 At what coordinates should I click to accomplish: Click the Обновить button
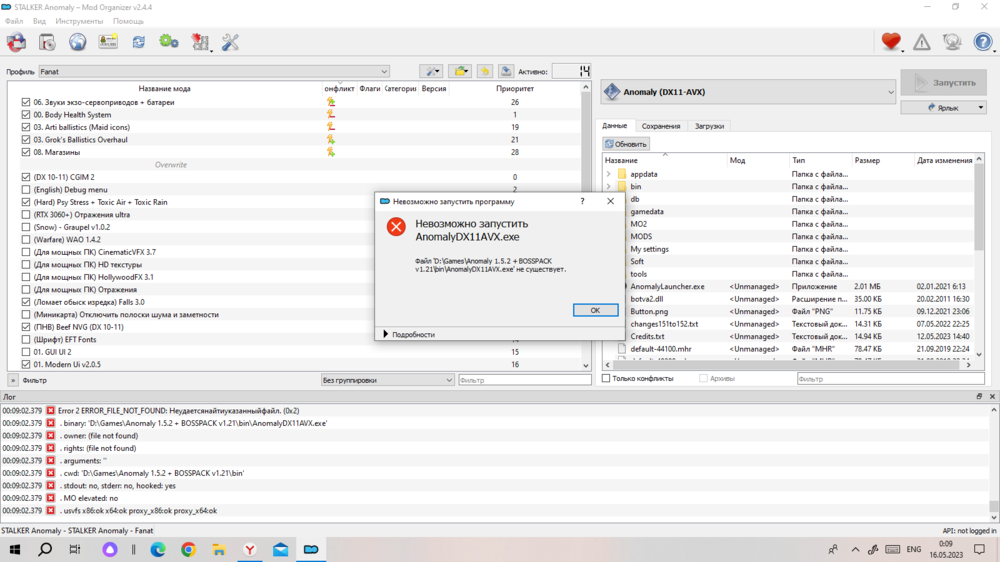coord(626,144)
